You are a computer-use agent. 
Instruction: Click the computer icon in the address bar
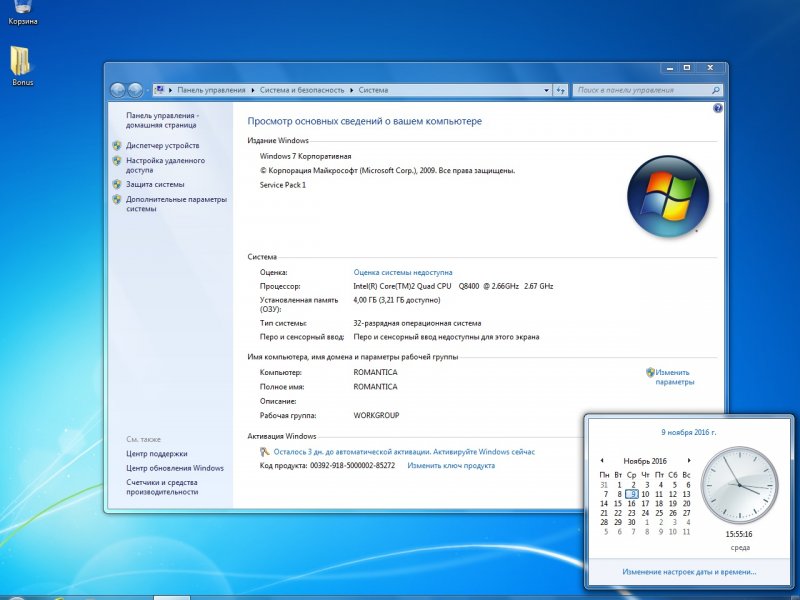tap(159, 90)
